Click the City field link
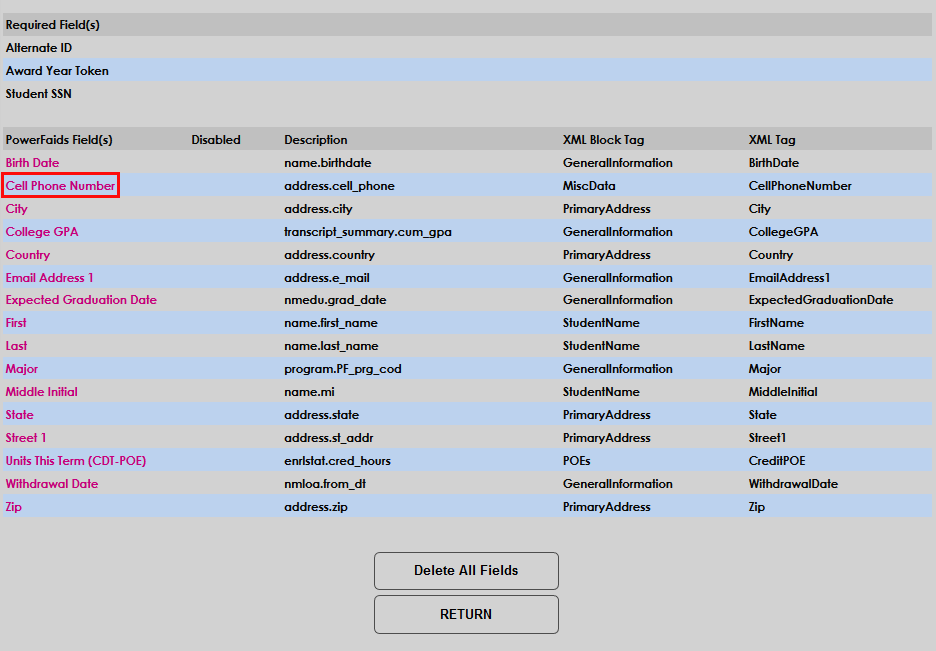This screenshot has width=936, height=651. [x=15, y=208]
